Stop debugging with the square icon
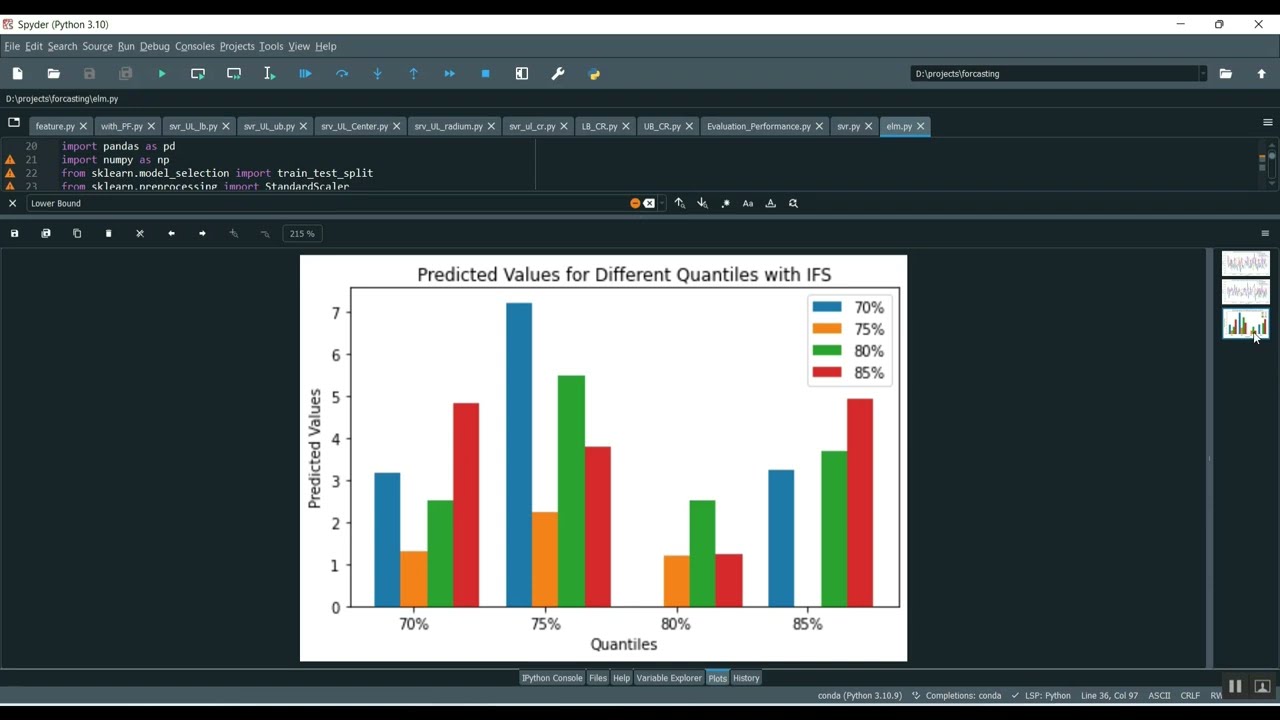 [x=486, y=74]
